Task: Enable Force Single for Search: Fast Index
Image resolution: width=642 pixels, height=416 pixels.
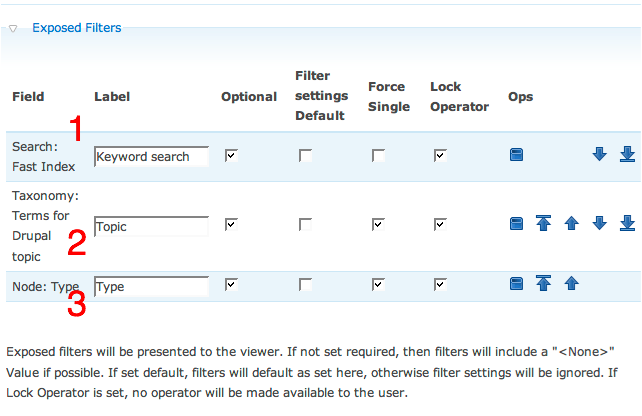Action: tap(378, 156)
